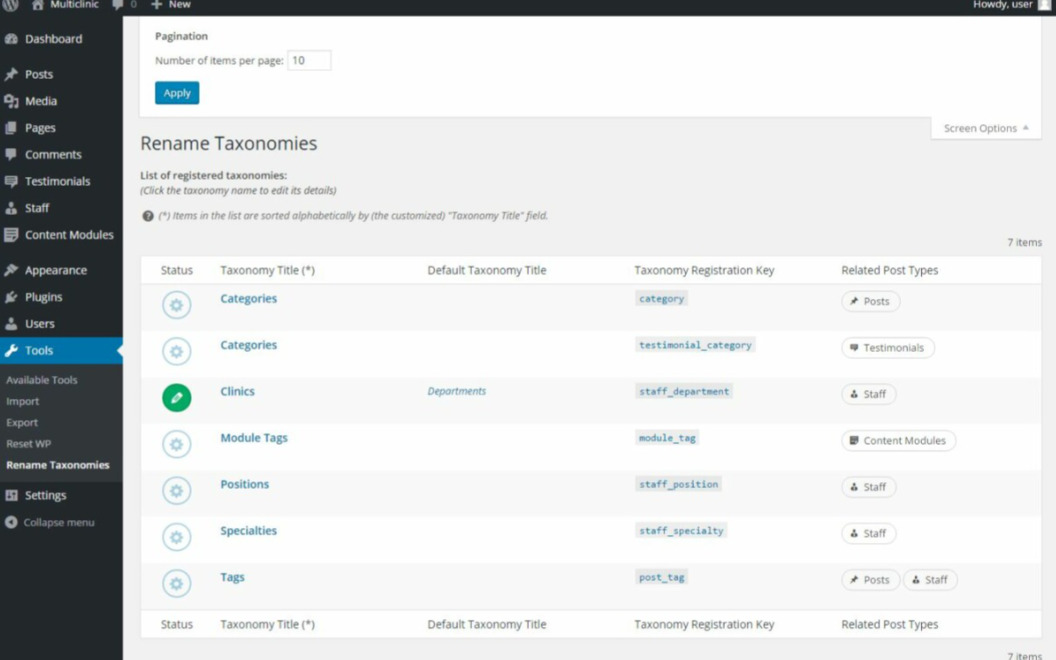1056x660 pixels.
Task: Collapse the Screen Options panel
Action: tap(986, 128)
